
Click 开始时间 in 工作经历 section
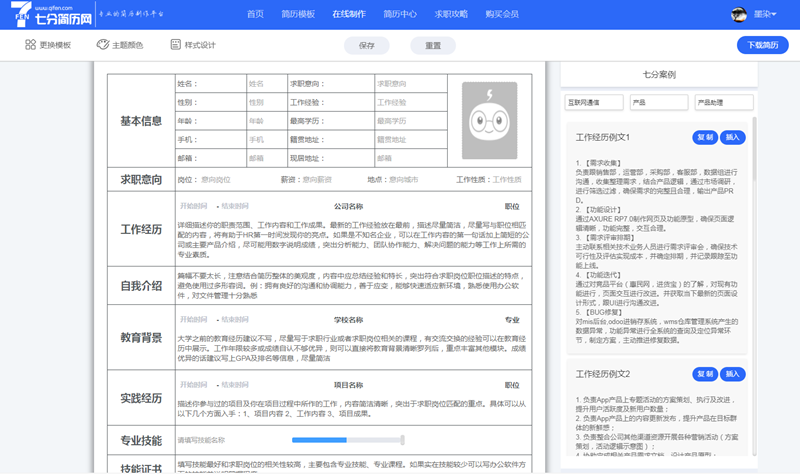(193, 206)
